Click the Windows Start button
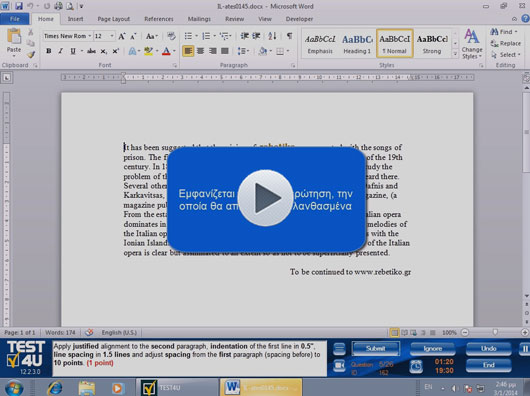This screenshot has width=530, height=396. coord(14,388)
